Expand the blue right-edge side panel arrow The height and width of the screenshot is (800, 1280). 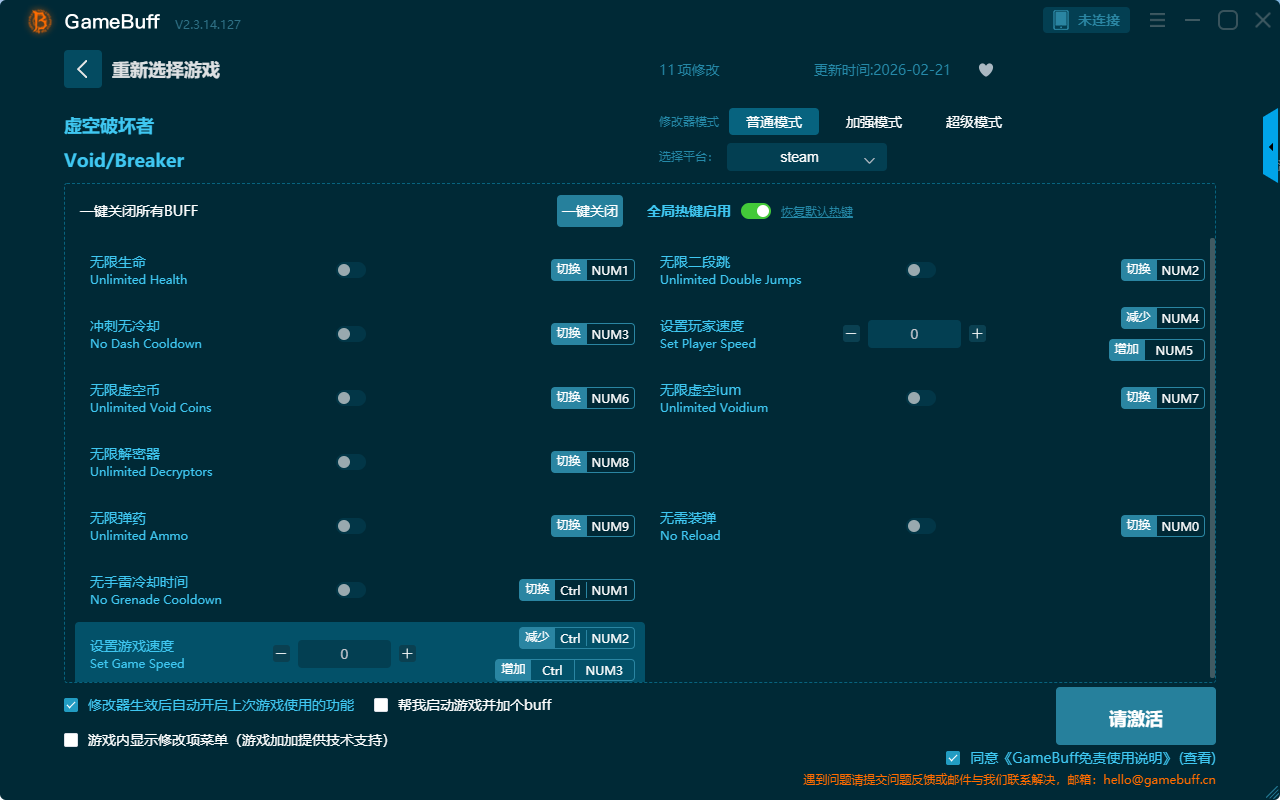pyautogui.click(x=1271, y=147)
